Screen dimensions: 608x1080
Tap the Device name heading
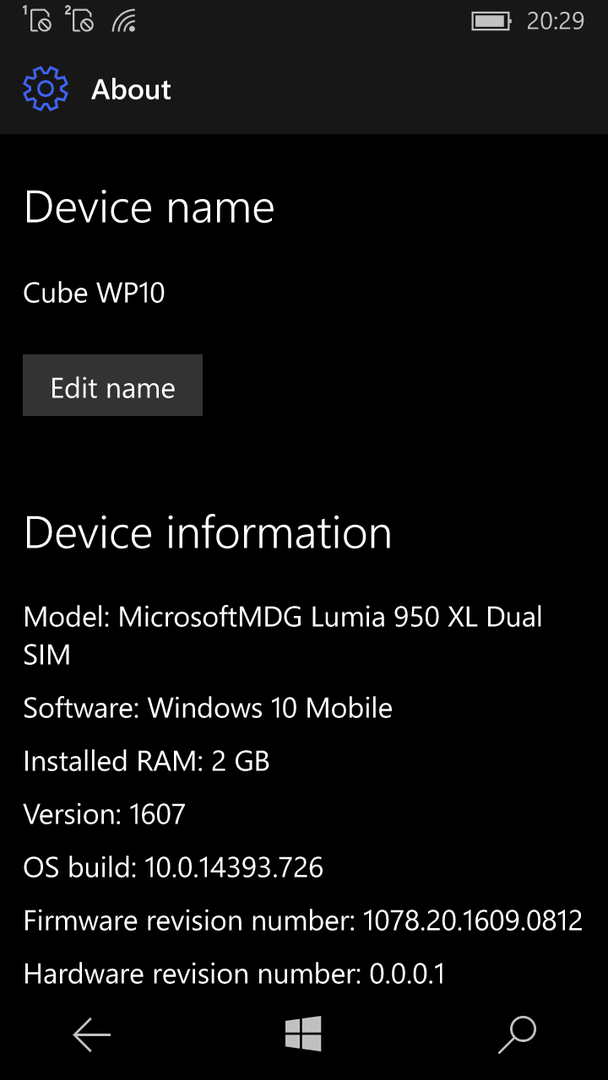click(x=149, y=207)
